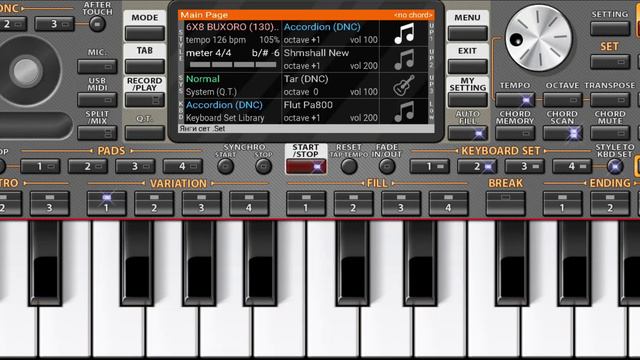Trigger PAD 2
This screenshot has width=640, height=360.
(x=88, y=167)
